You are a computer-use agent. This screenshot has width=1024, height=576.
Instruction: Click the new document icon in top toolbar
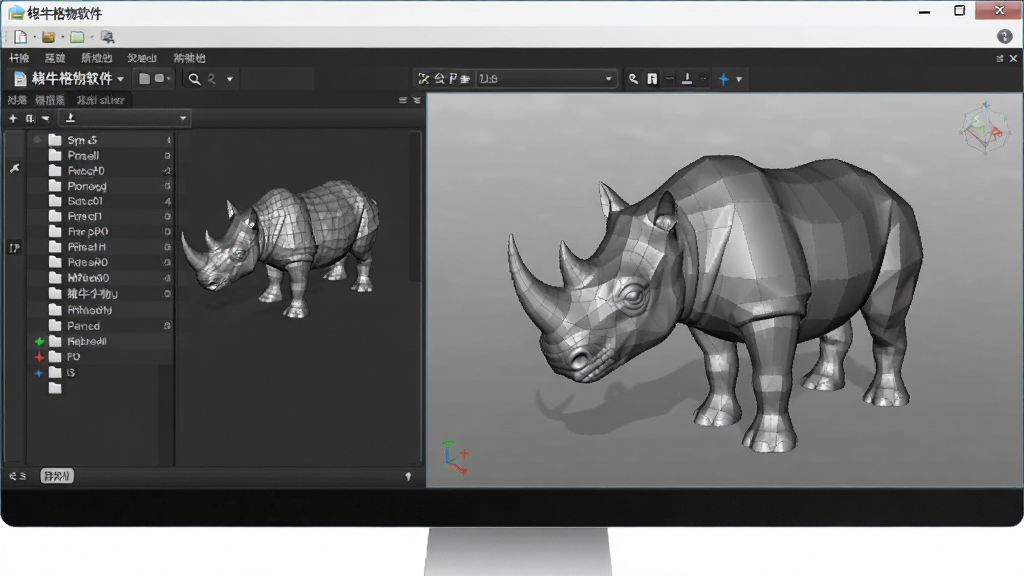(x=21, y=37)
